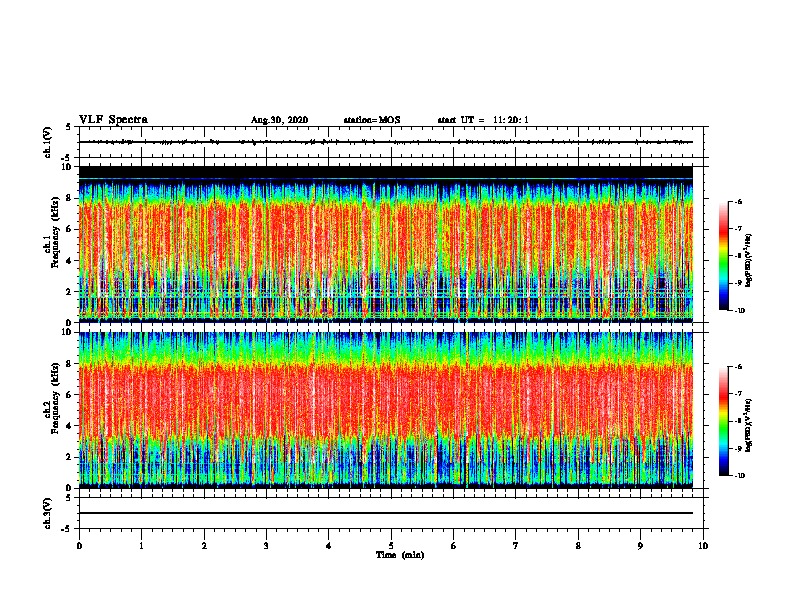792x612 pixels.
Task: Click time axis tick label "5"
Action: [x=391, y=546]
